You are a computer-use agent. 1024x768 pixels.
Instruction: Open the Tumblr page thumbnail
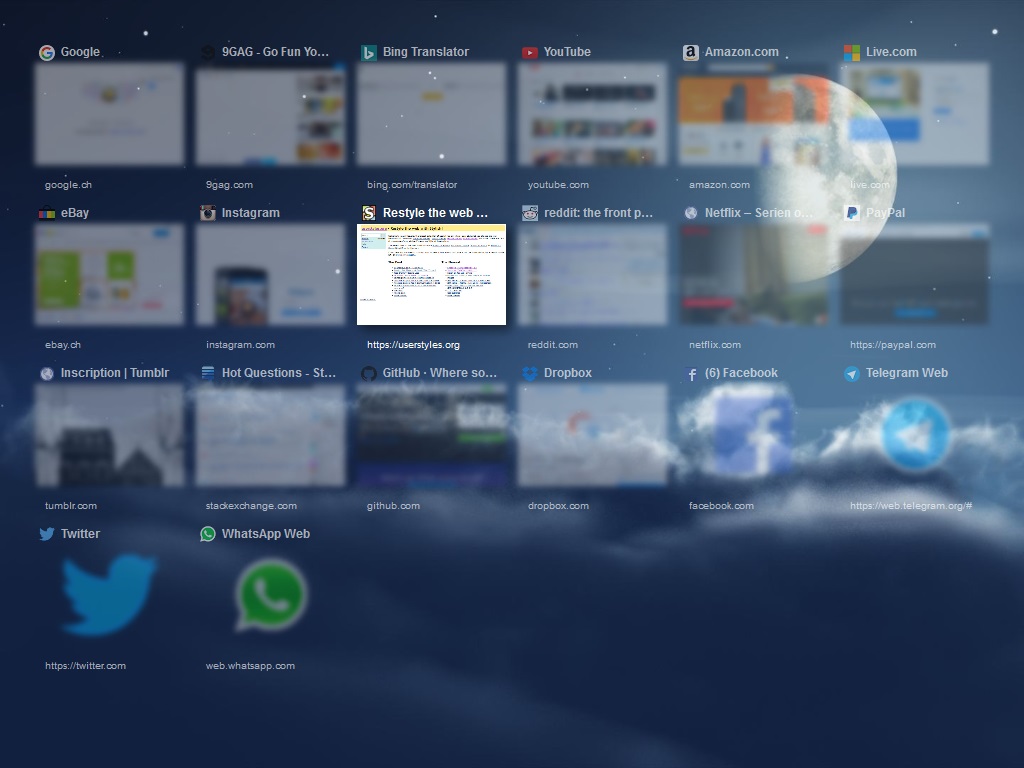[x=110, y=435]
